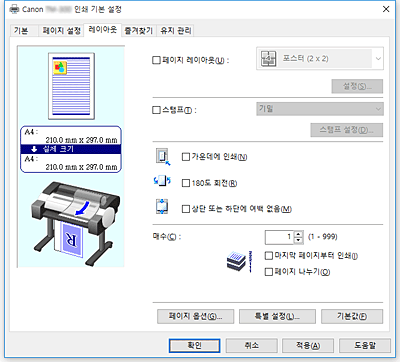Switch to the 페이지 설정 tab
The height and width of the screenshot is (362, 400).
point(61,31)
